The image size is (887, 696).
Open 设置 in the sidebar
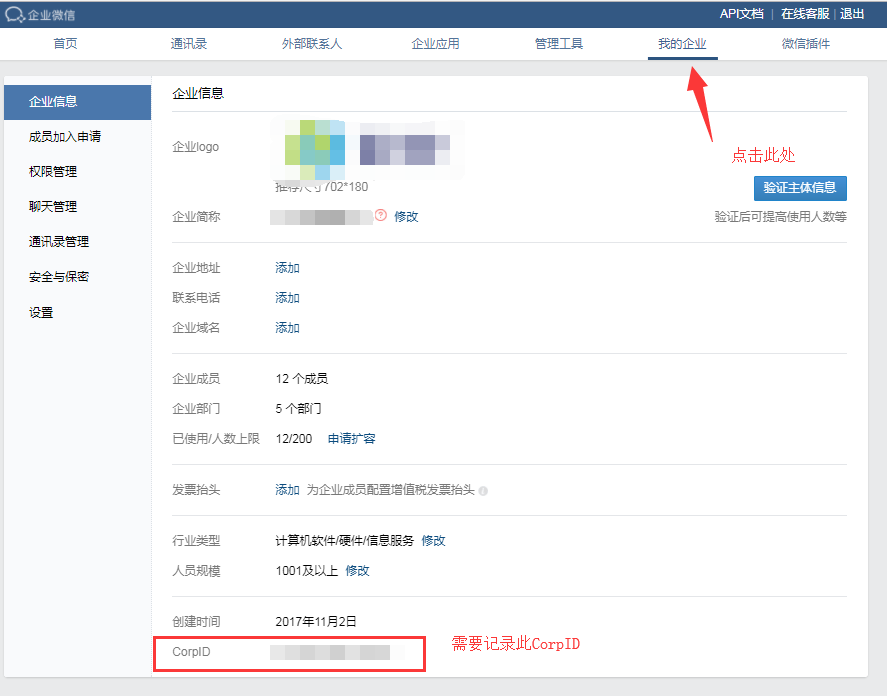click(41, 312)
